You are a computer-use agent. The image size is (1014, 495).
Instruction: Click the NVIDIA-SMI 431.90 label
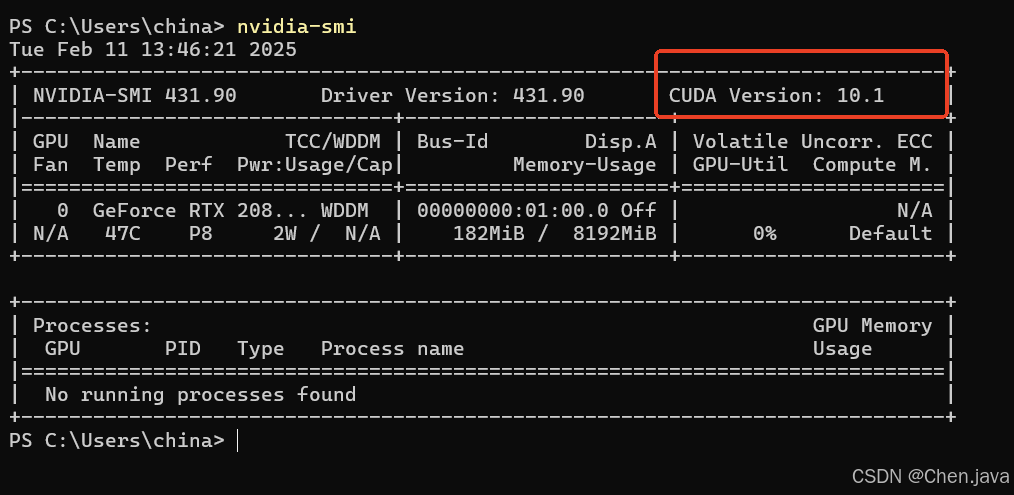click(135, 96)
